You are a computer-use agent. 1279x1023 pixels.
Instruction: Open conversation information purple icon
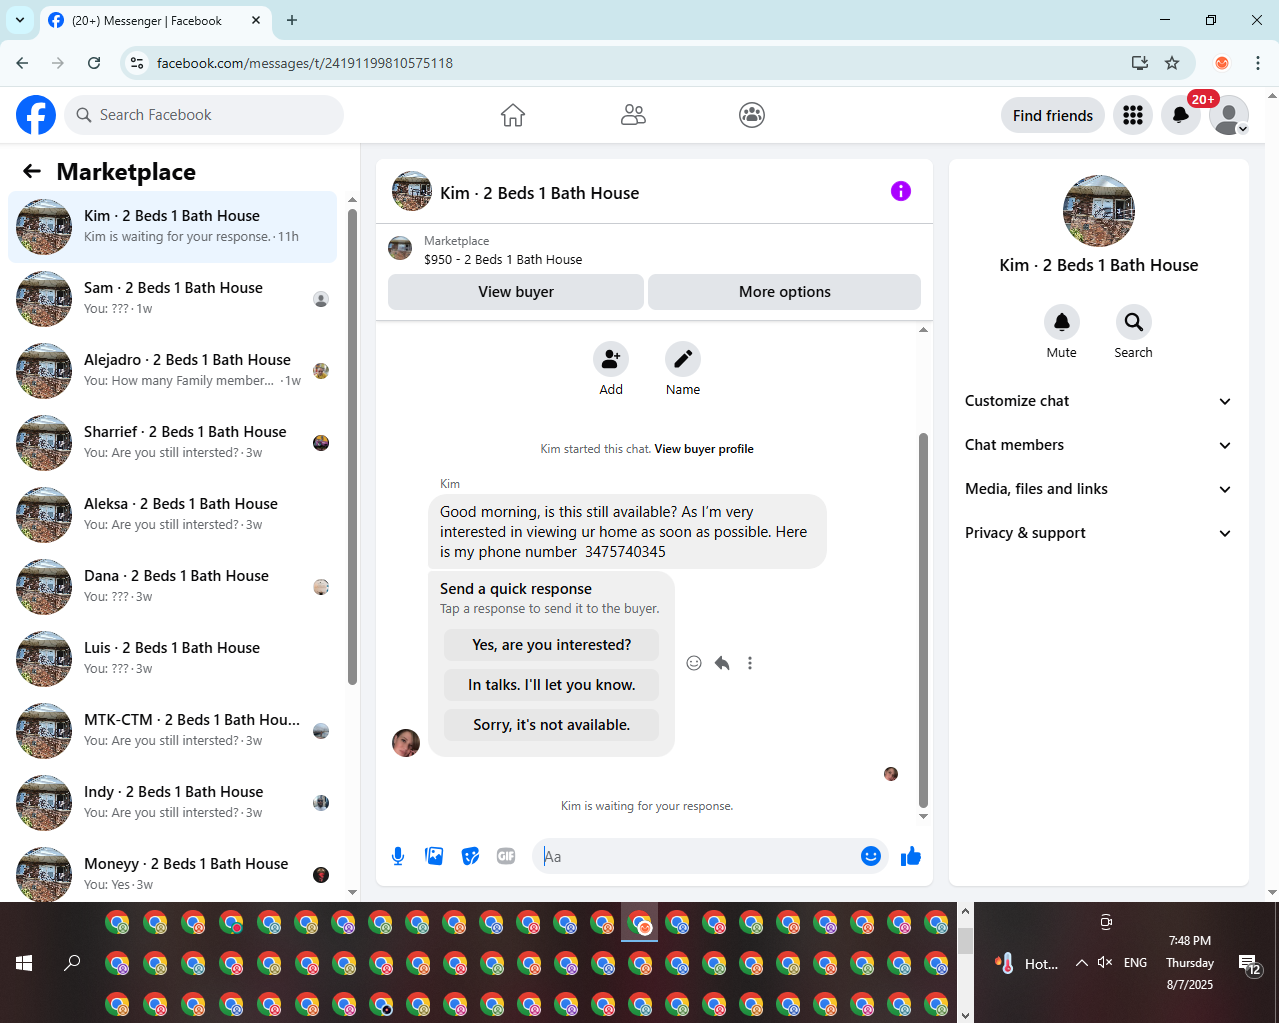pos(901,191)
